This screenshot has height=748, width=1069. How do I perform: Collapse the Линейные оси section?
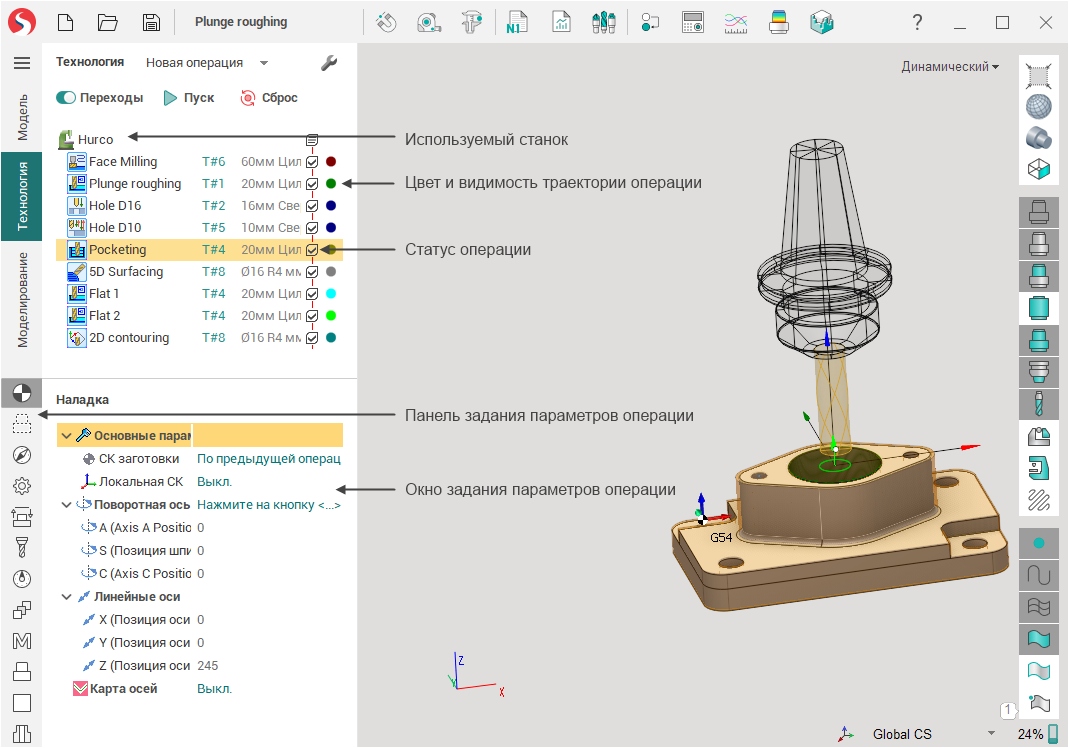(x=66, y=597)
